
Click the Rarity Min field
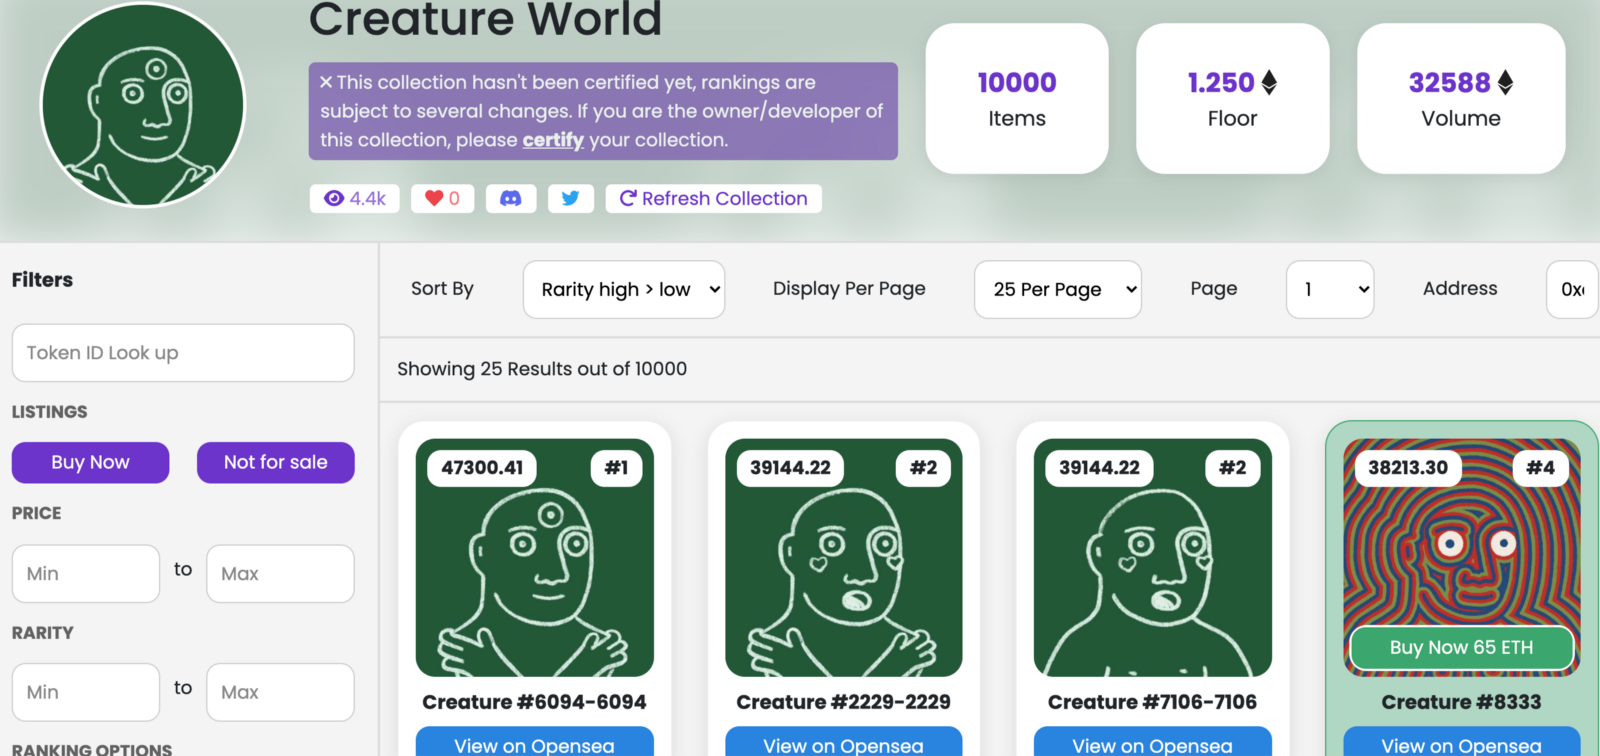coord(86,692)
